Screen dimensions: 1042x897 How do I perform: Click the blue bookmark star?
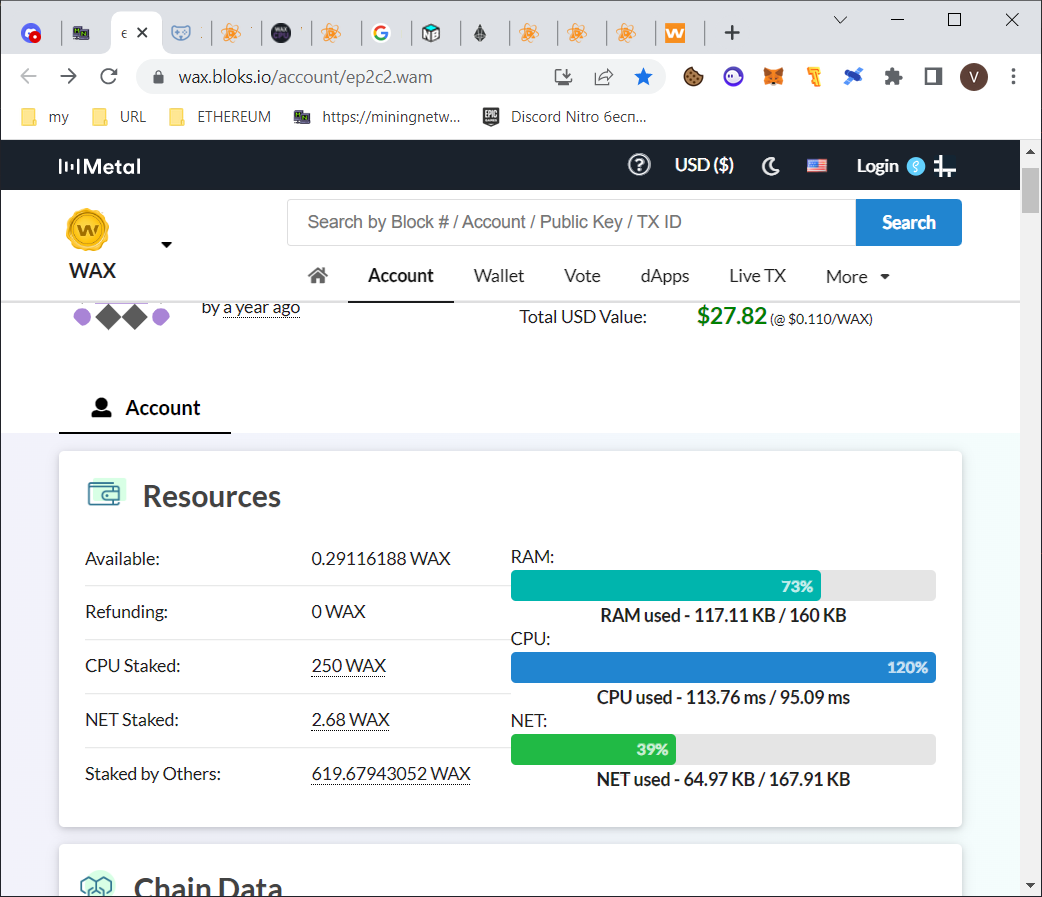643,77
